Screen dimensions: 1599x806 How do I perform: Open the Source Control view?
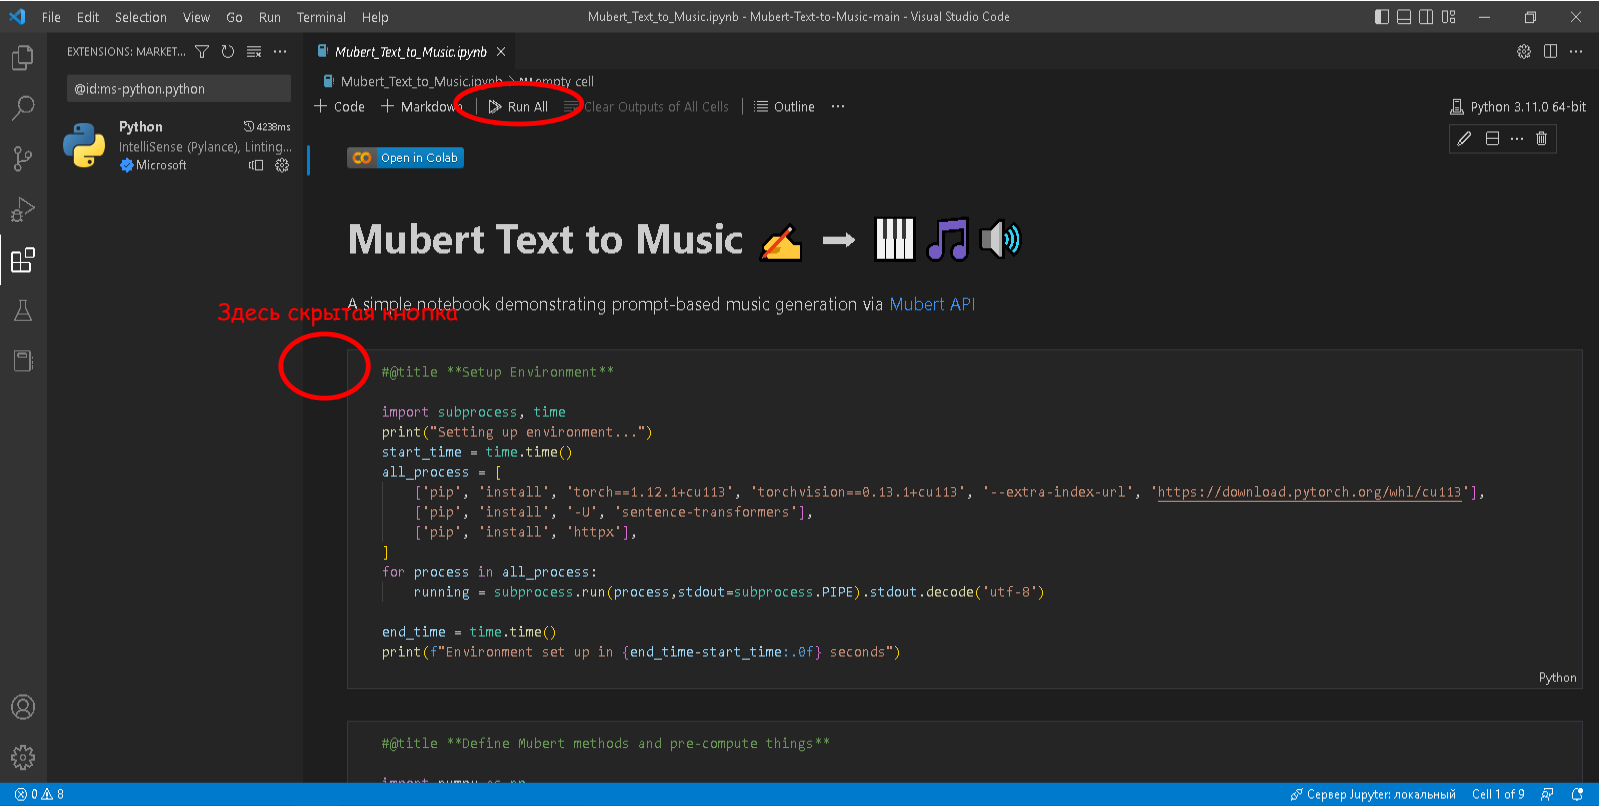click(22, 158)
